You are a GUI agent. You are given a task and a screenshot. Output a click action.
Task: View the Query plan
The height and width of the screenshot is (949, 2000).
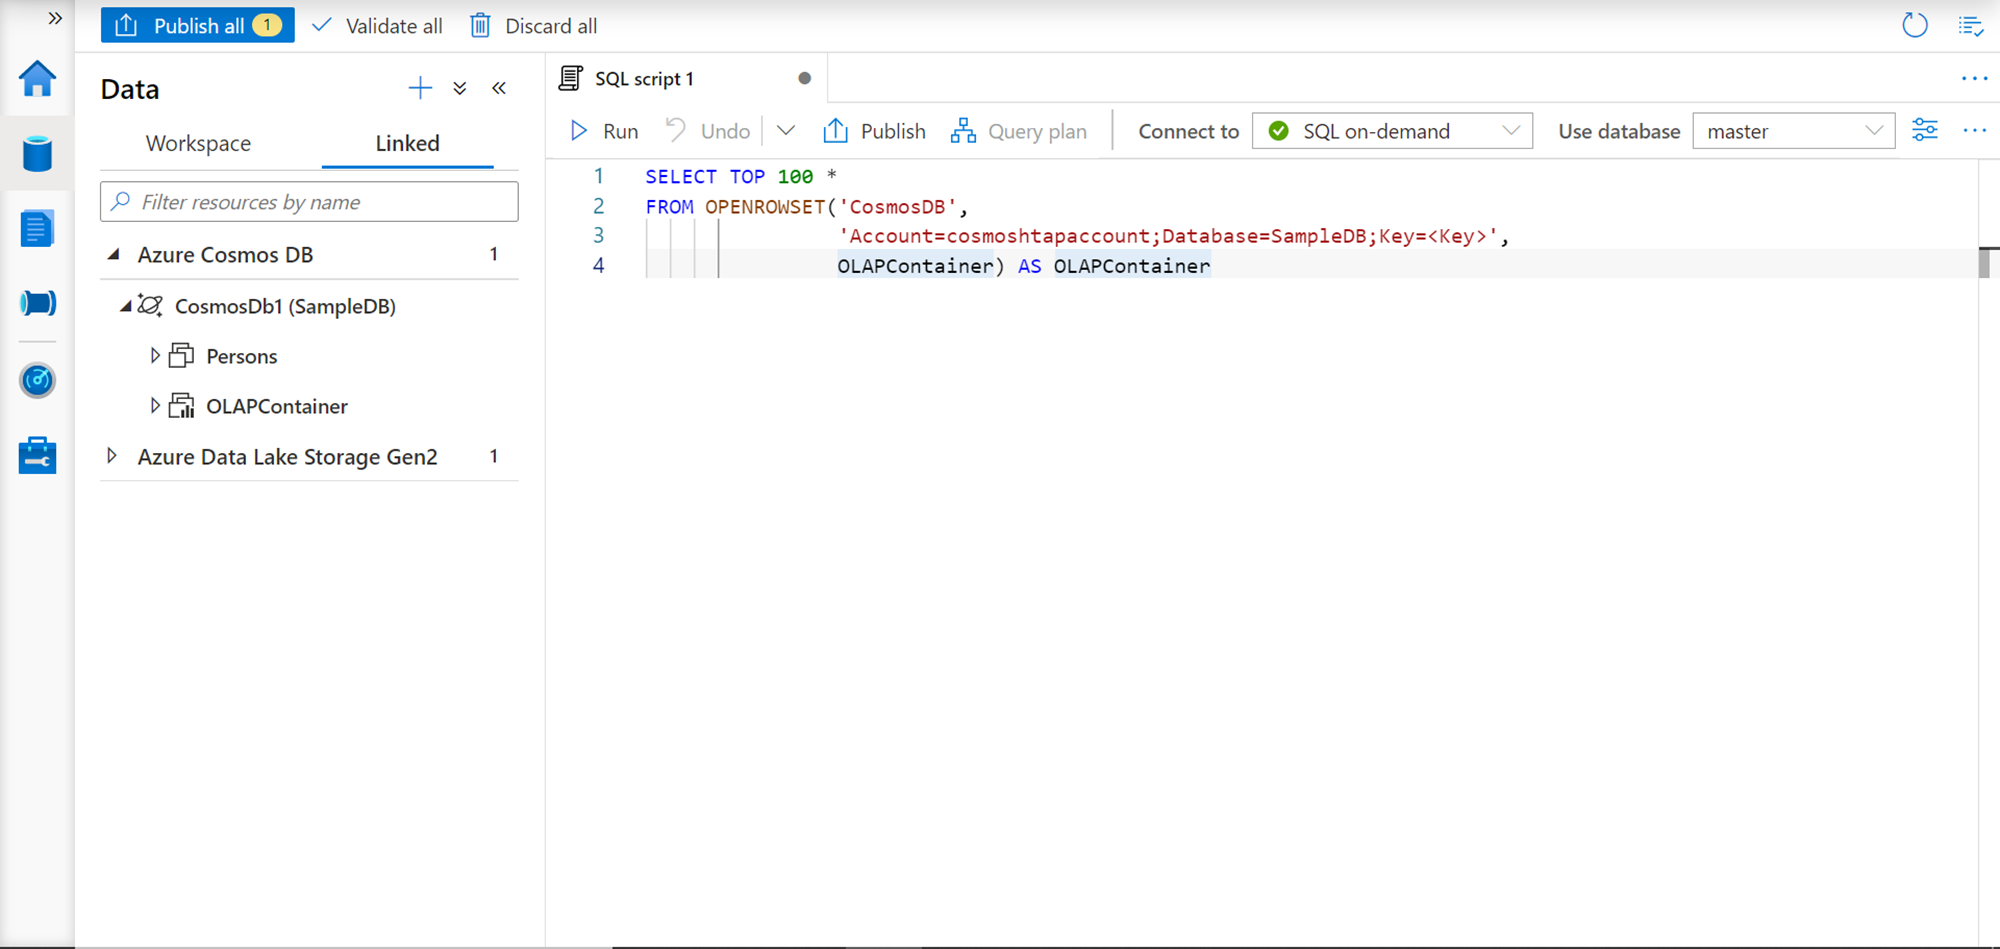pos(1018,131)
